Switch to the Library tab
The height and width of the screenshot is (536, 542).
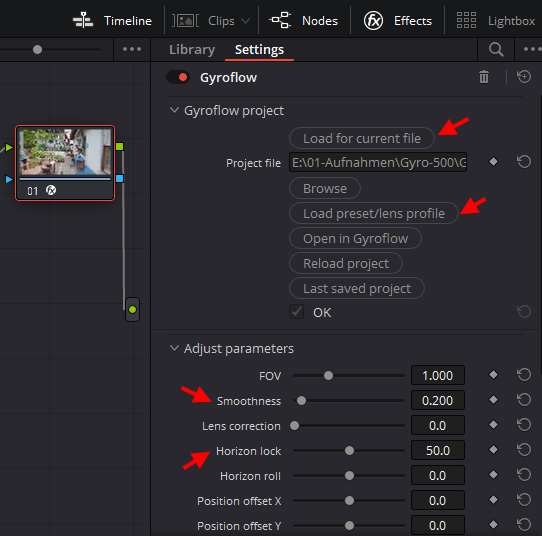click(192, 50)
